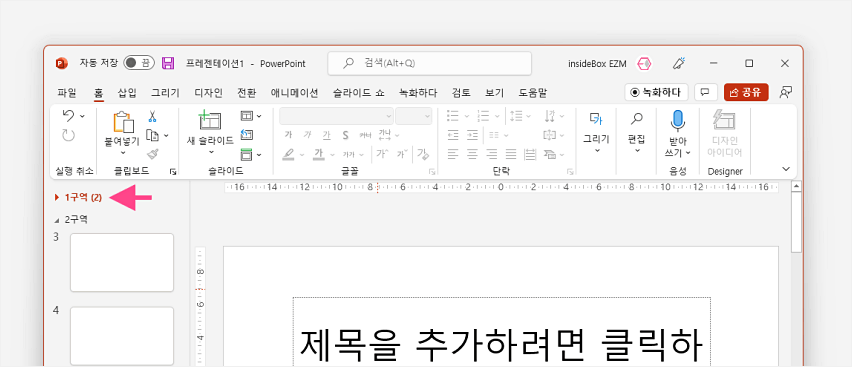Click the Reset slide icon
852x367 pixels.
coord(247,135)
